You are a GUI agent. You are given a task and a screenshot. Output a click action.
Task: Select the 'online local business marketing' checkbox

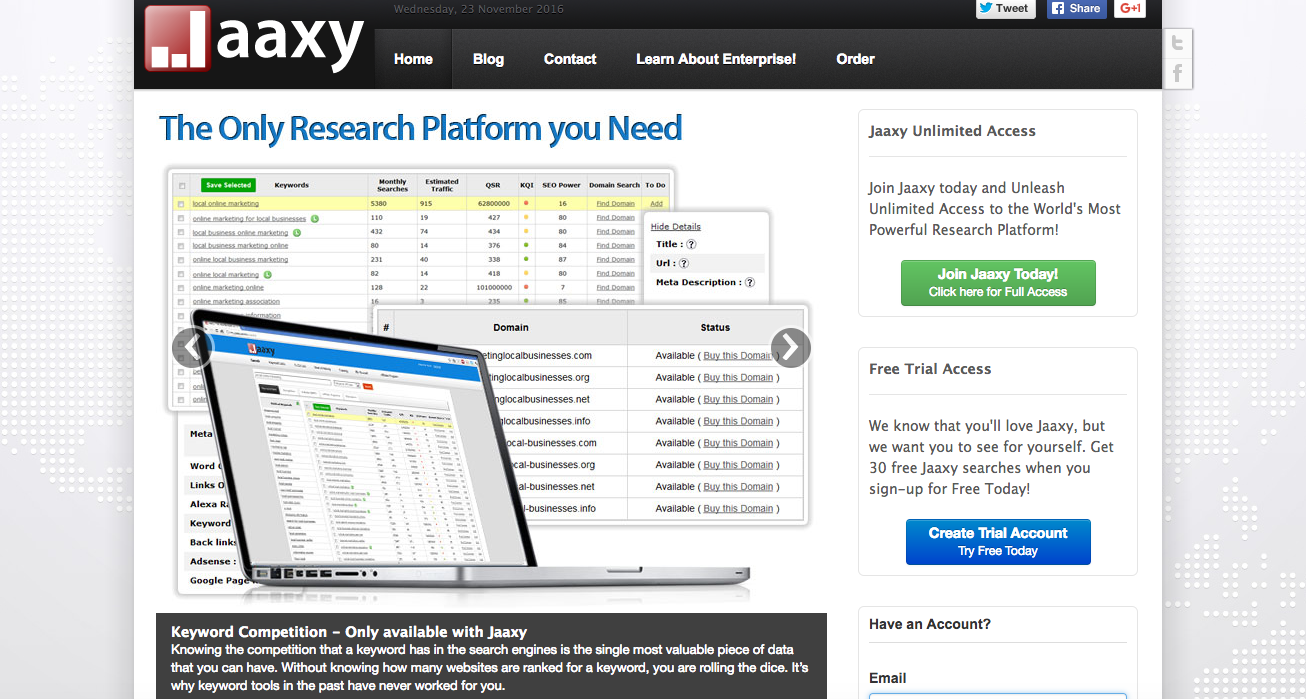tap(181, 260)
